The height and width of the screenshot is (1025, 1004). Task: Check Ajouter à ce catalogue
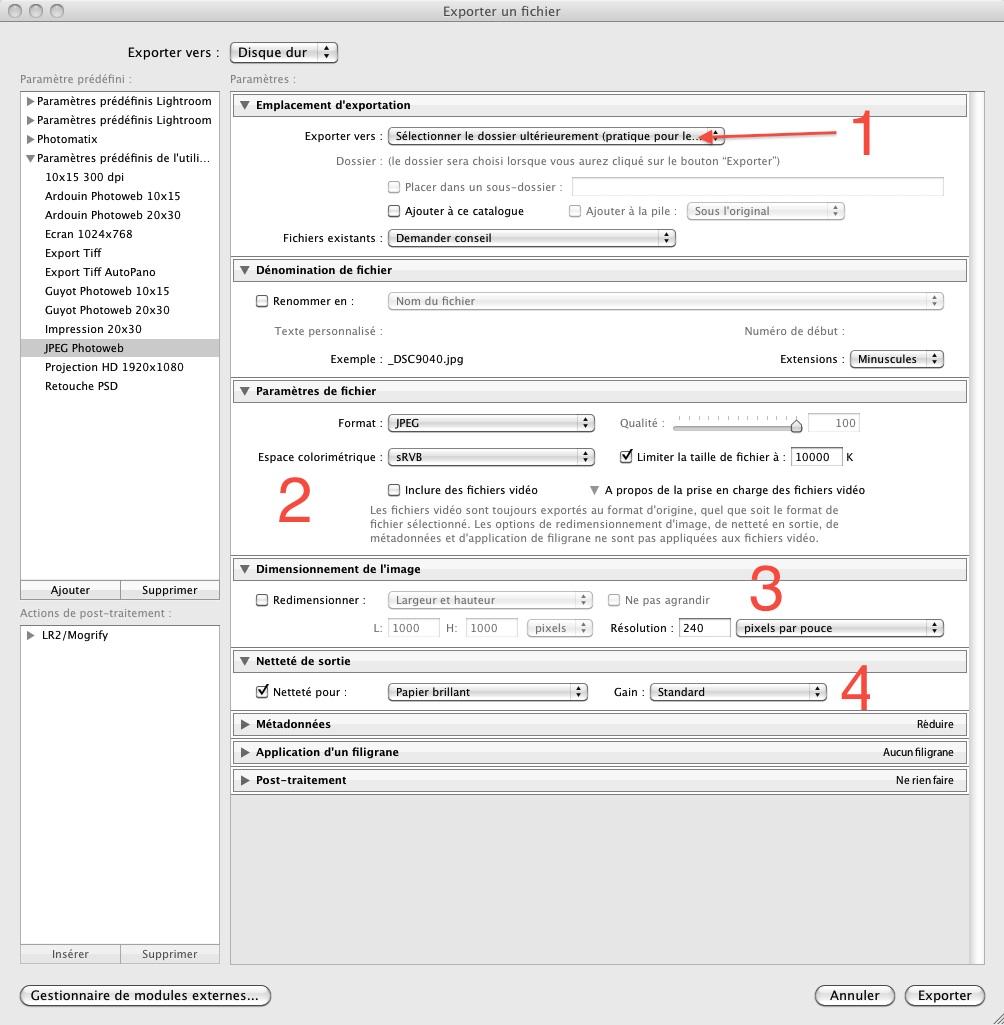394,211
